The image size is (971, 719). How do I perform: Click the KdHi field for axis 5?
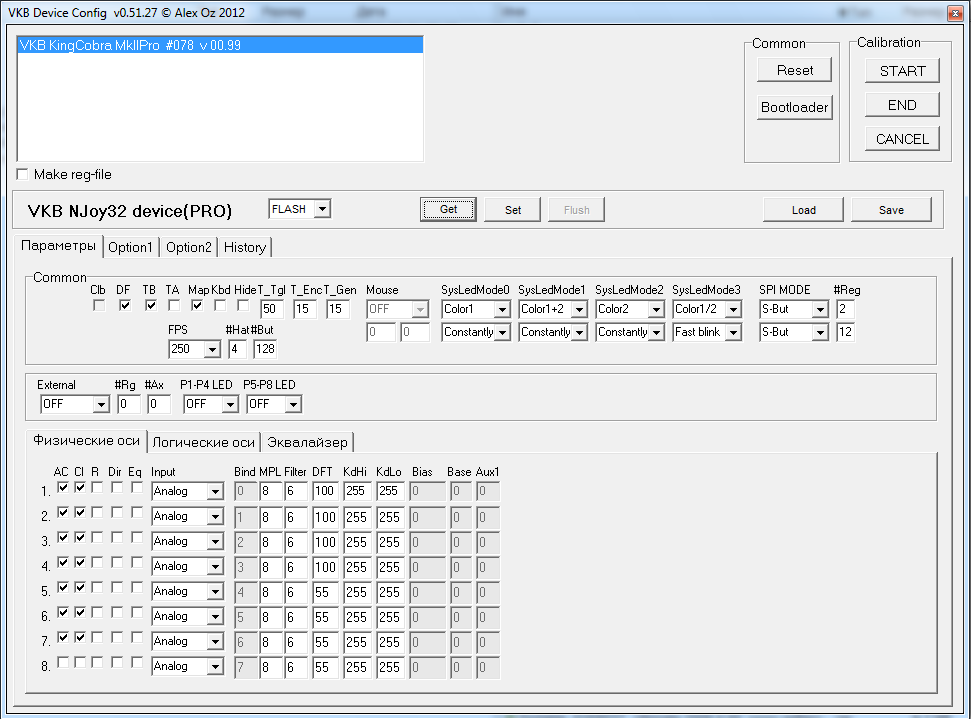tap(357, 592)
